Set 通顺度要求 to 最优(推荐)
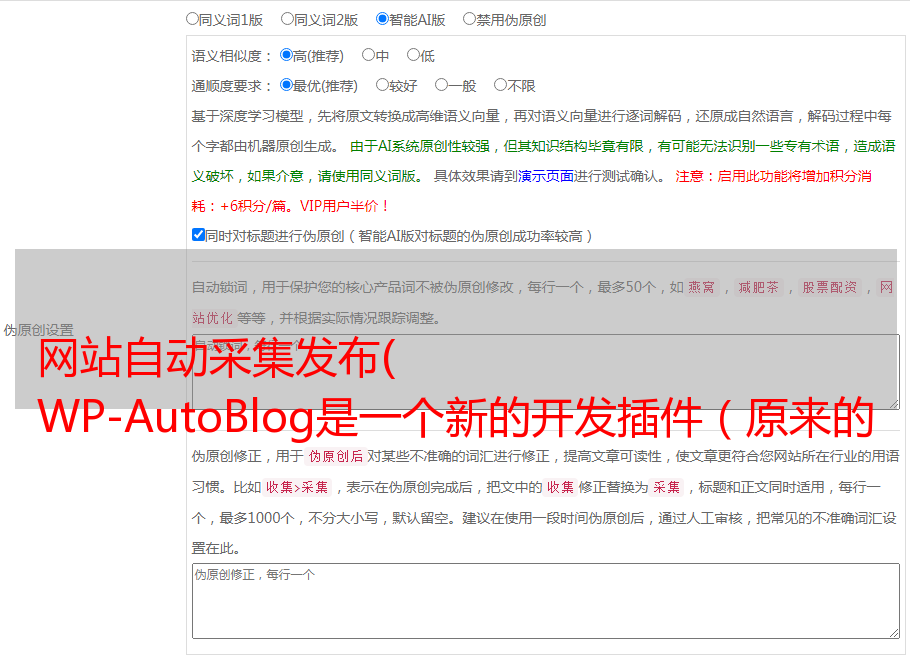The height and width of the screenshot is (658, 911). point(286,85)
